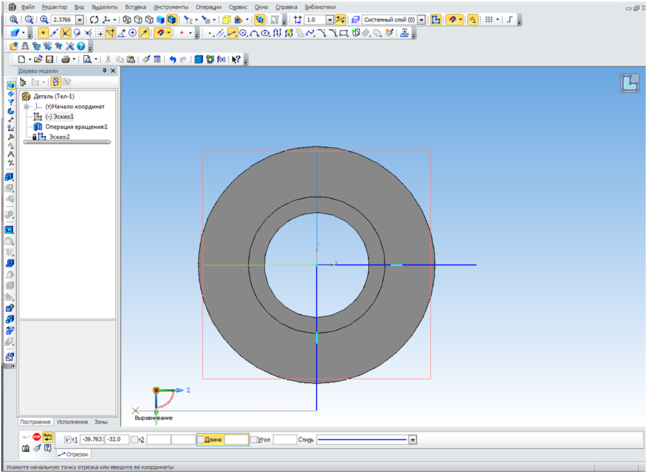Select the circle tool icon

coord(243,33)
